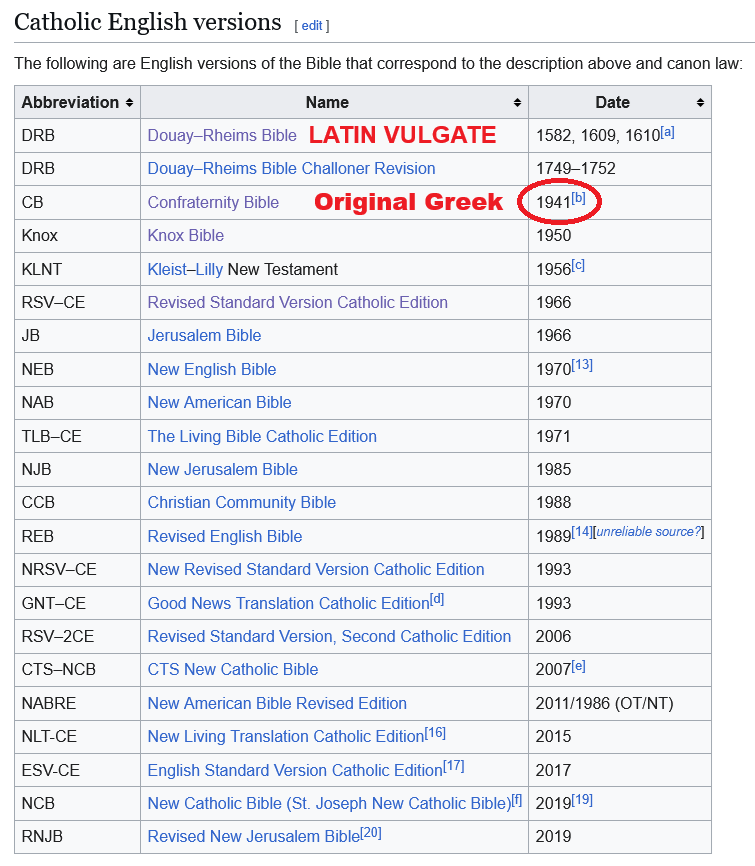
Task: Open reference [16] after New Living Translation
Action: [x=435, y=732]
